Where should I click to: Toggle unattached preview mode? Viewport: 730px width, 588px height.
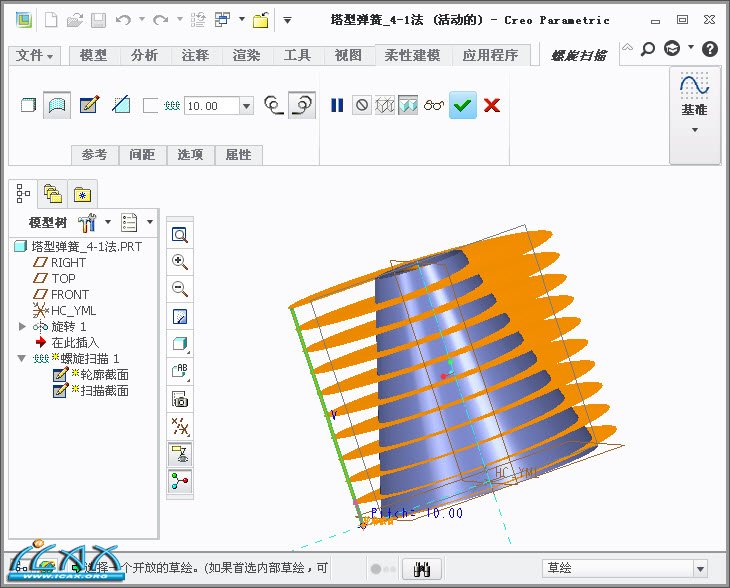coord(385,105)
